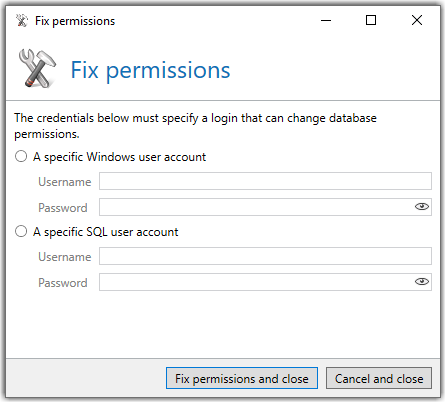This screenshot has height=403, width=446.
Task: Click the 'A specific SQL user account' label text
Action: 106,232
